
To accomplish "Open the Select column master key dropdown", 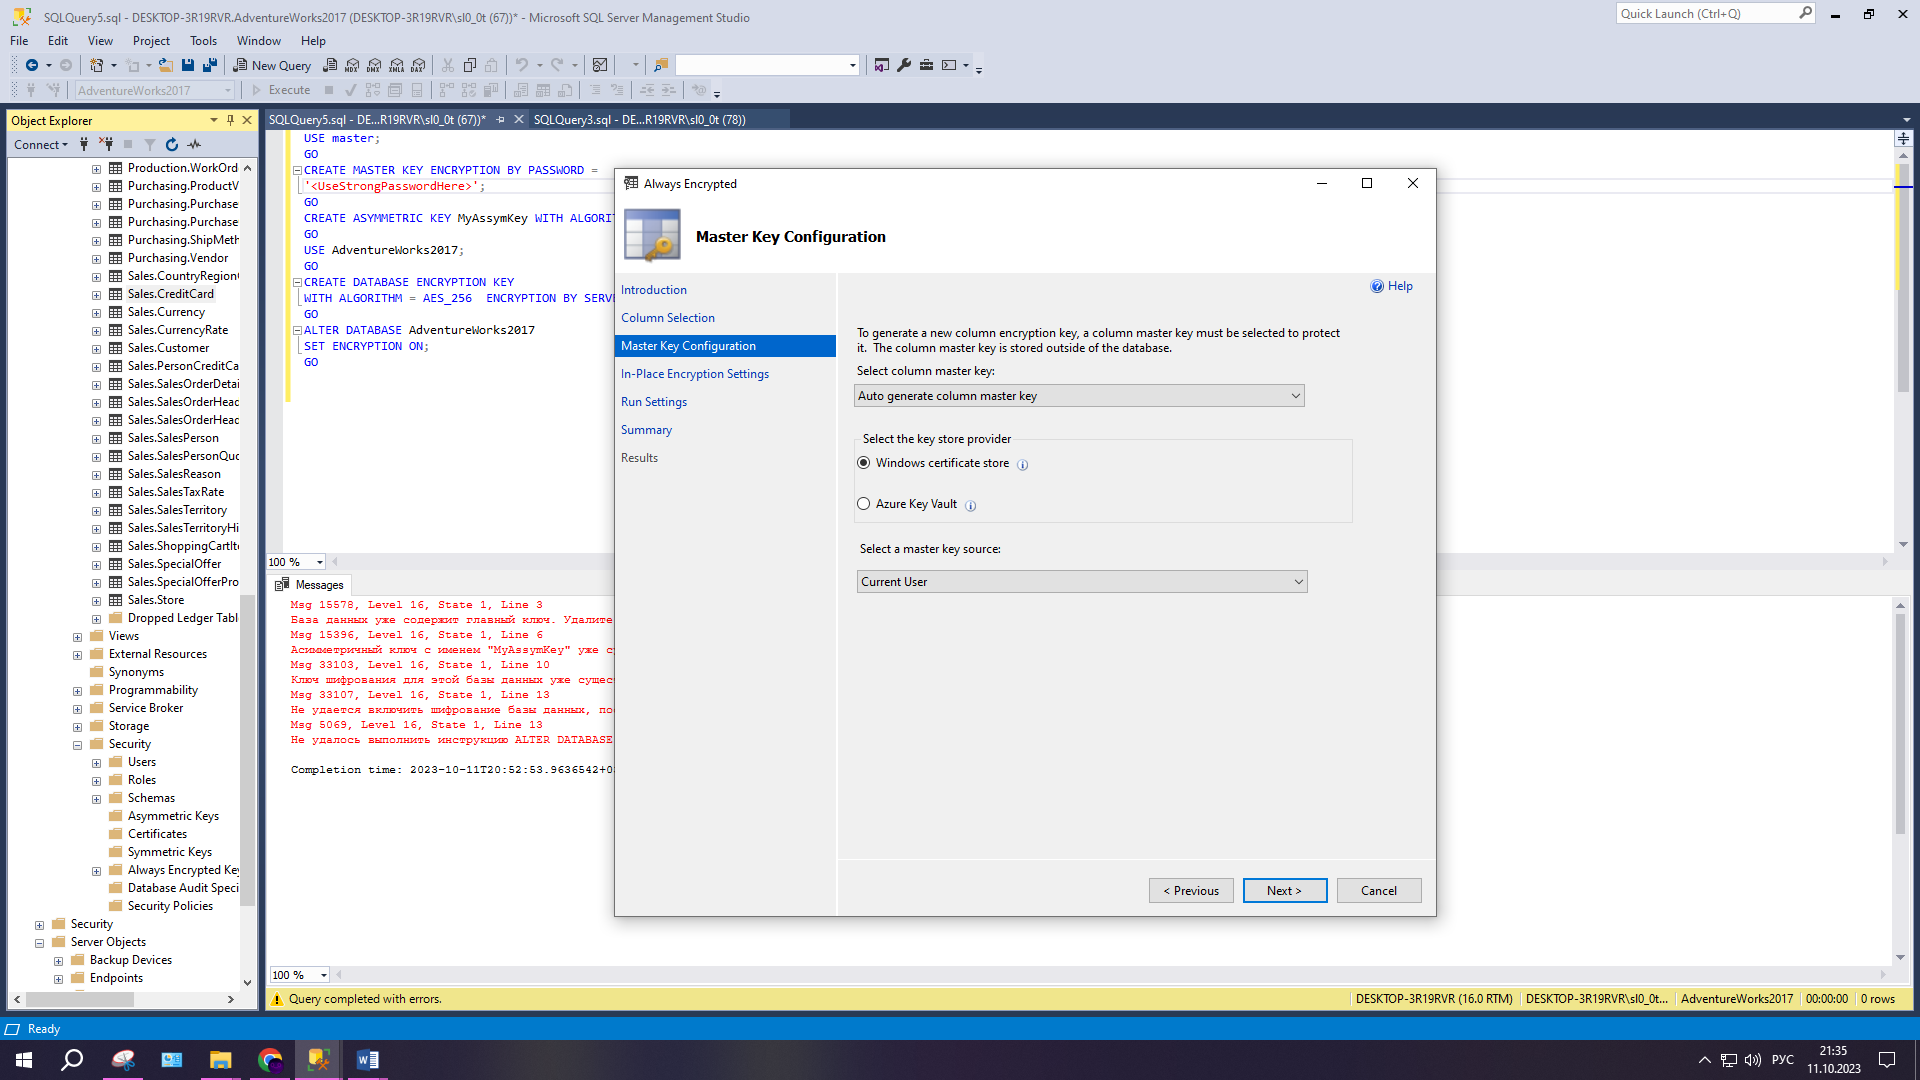I will click(x=1079, y=396).
